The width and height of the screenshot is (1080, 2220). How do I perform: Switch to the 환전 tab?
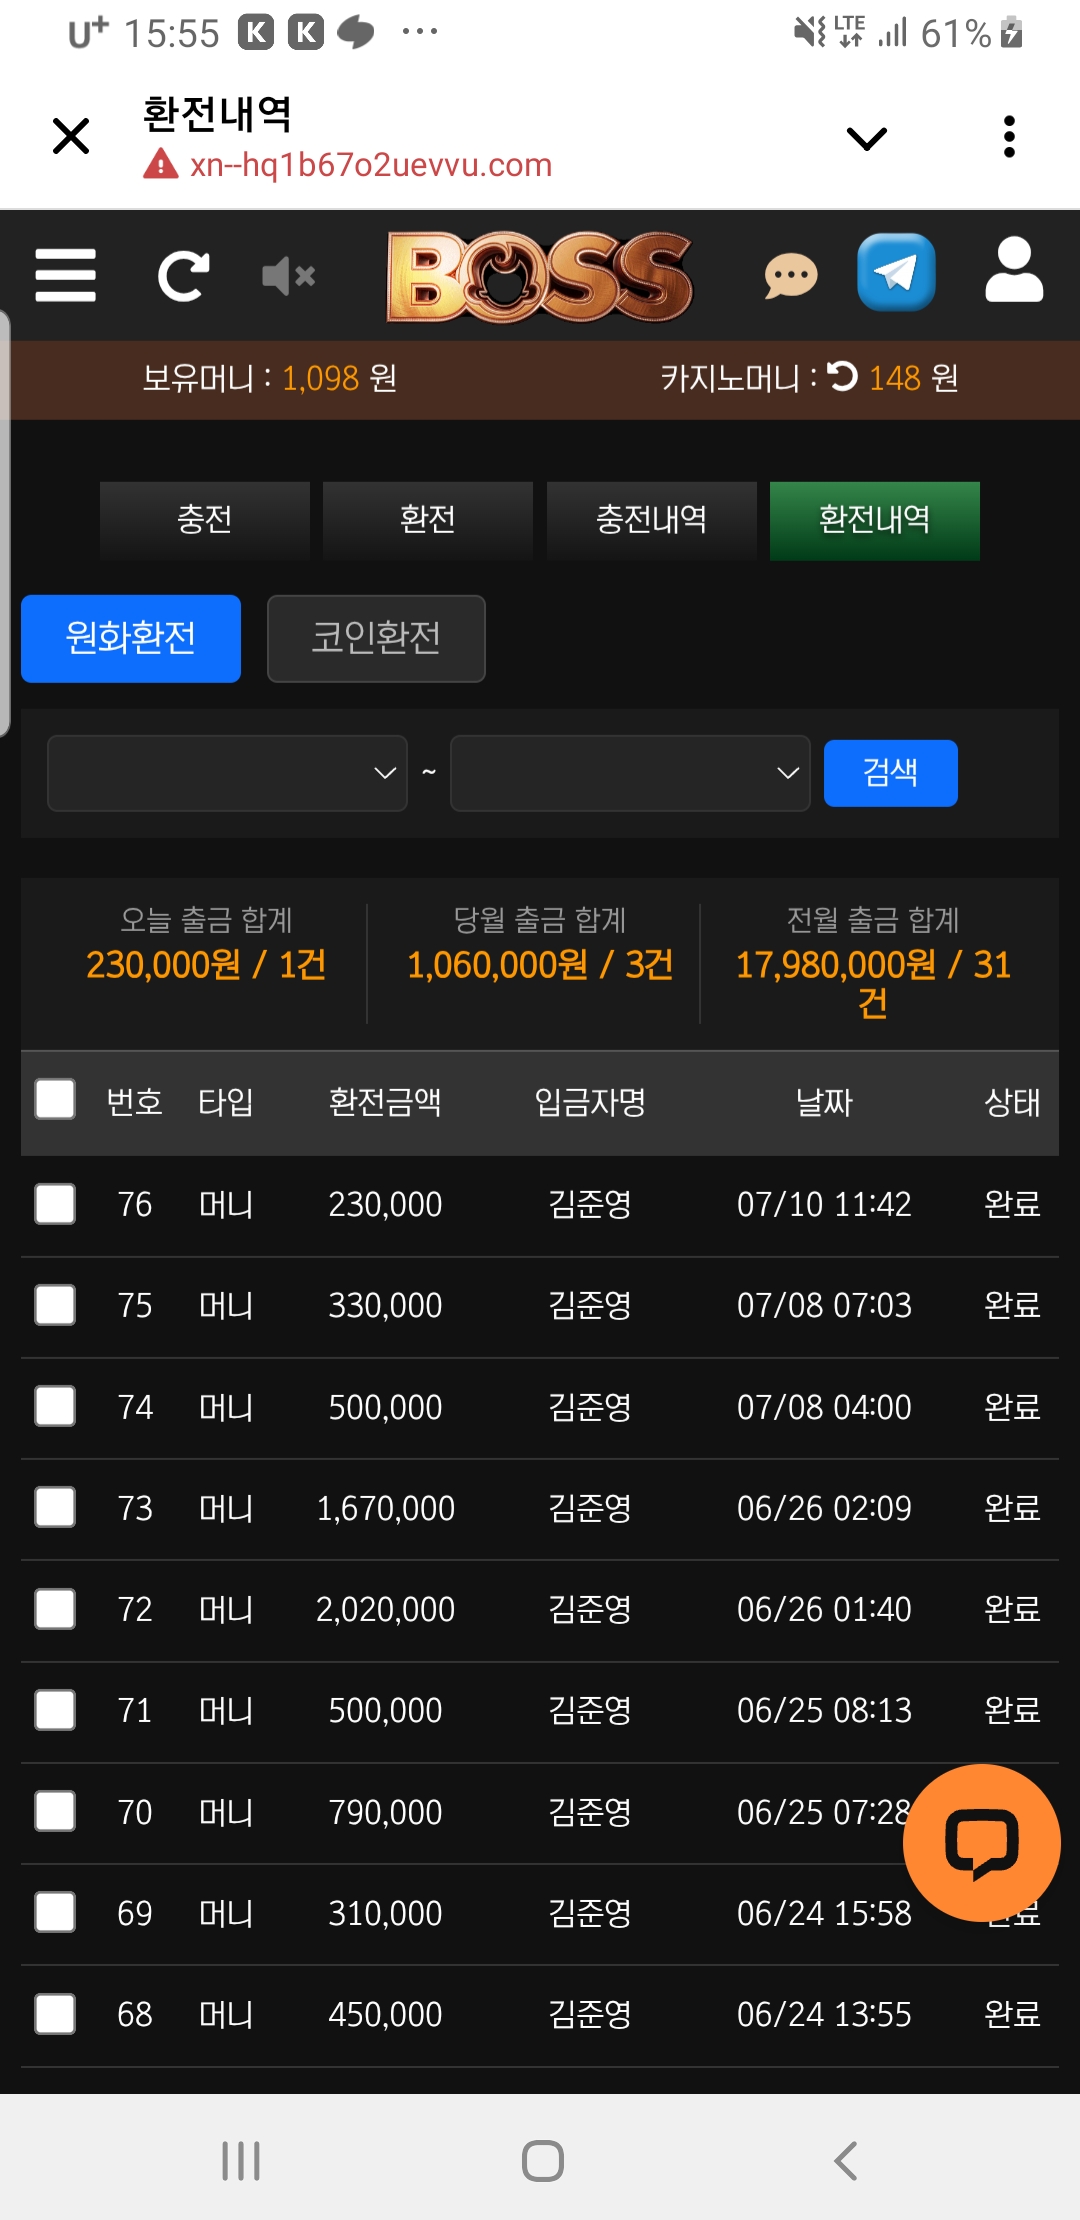tap(428, 520)
